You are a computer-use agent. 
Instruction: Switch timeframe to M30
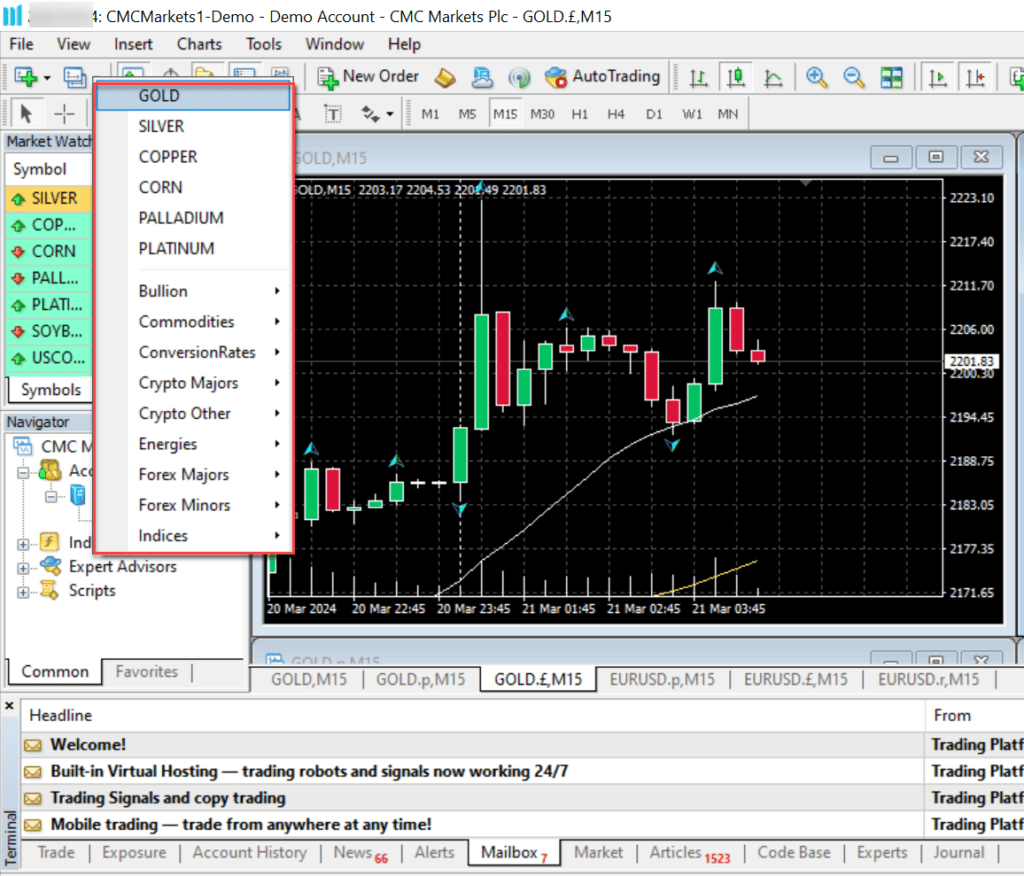click(542, 114)
